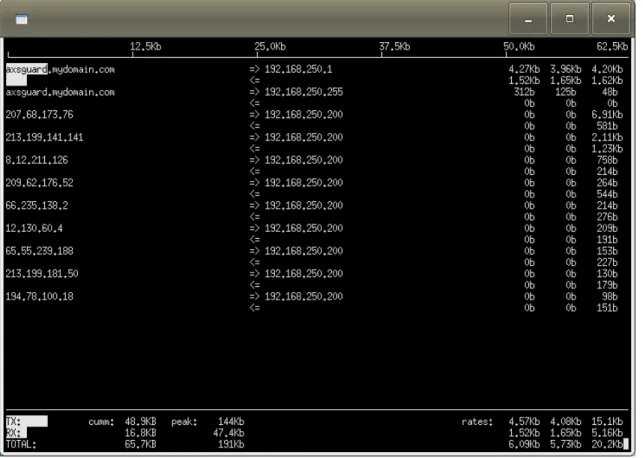This screenshot has width=643, height=458.
Task: Click destination 192.168.250.255
Action: pyautogui.click(x=303, y=92)
